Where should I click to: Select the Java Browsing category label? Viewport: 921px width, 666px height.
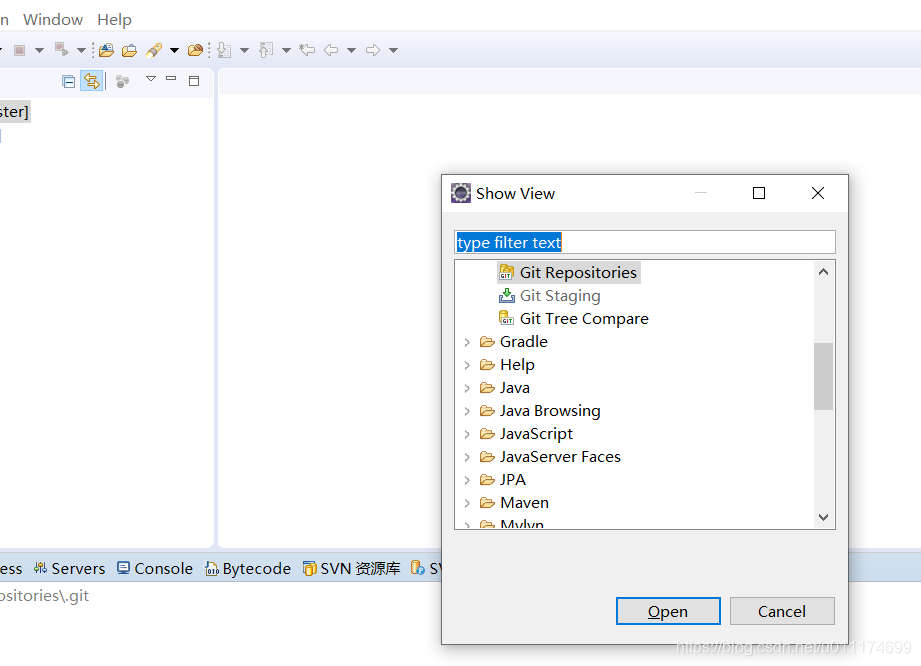550,411
